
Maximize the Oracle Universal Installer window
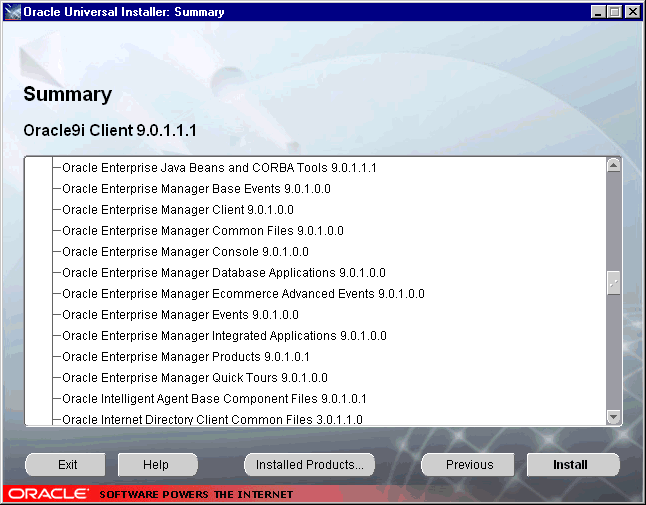coord(614,12)
